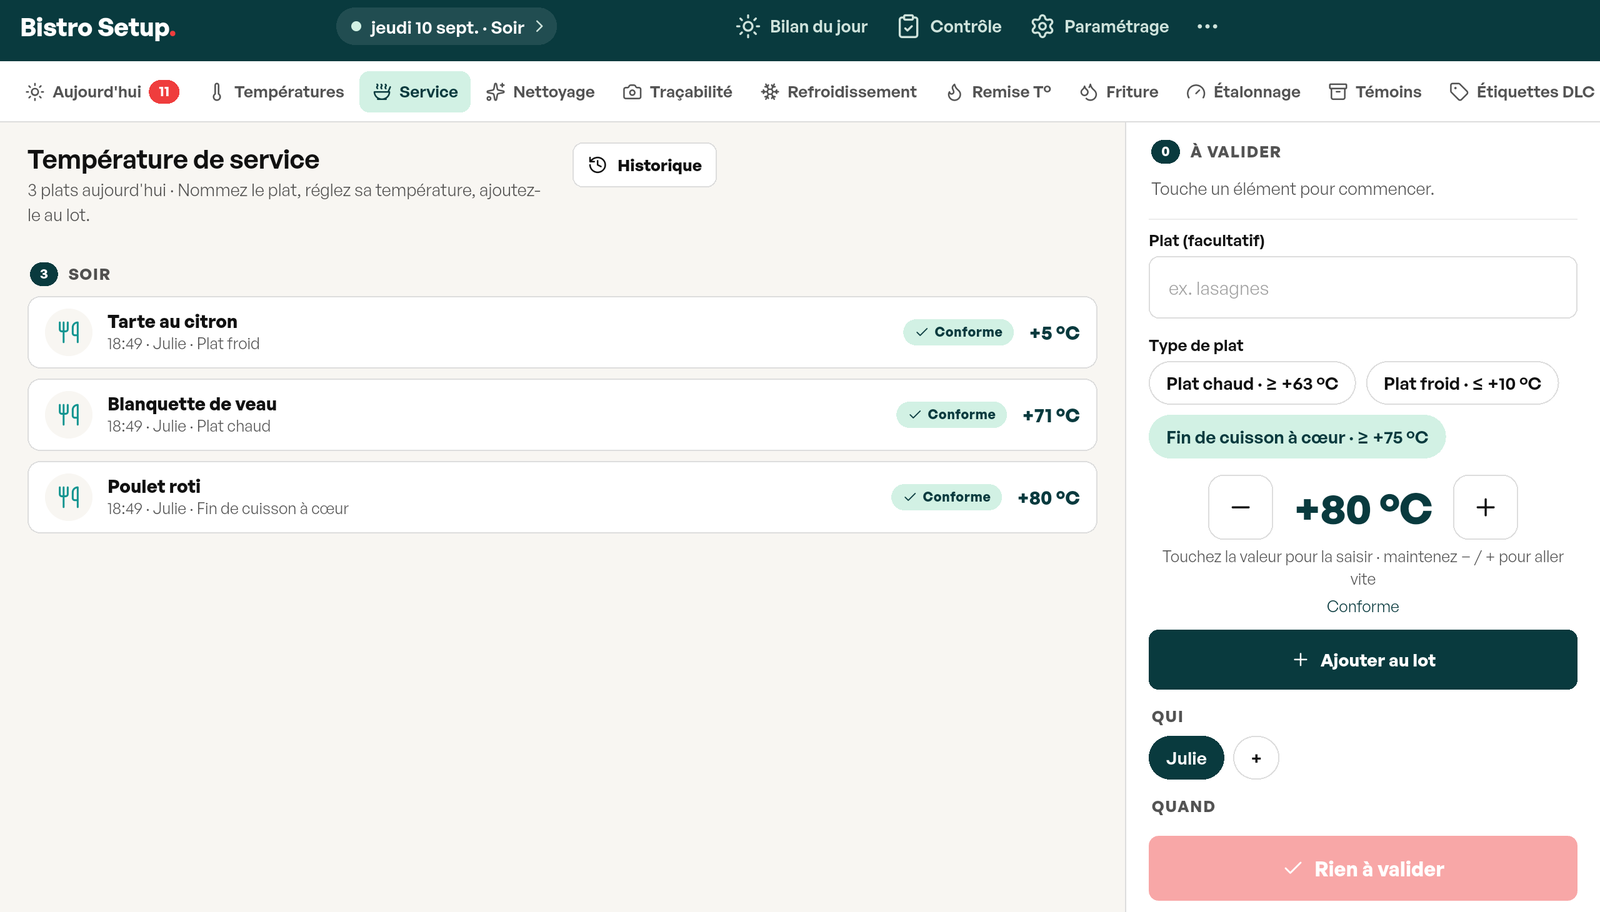Click Ajouter au lot button
This screenshot has height=912, width=1600.
coord(1363,660)
